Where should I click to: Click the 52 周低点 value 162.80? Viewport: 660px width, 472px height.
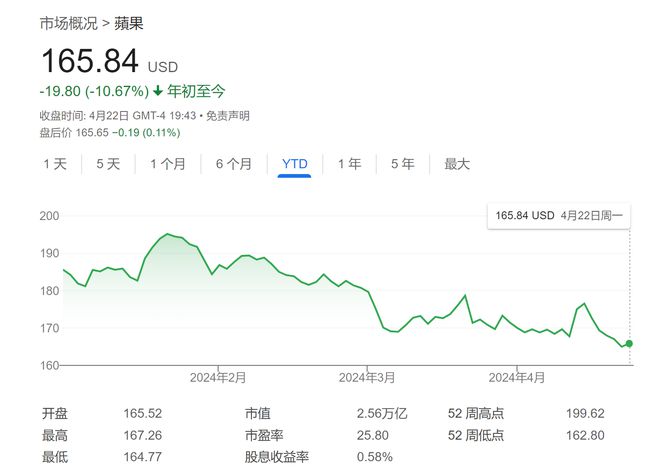click(x=585, y=435)
